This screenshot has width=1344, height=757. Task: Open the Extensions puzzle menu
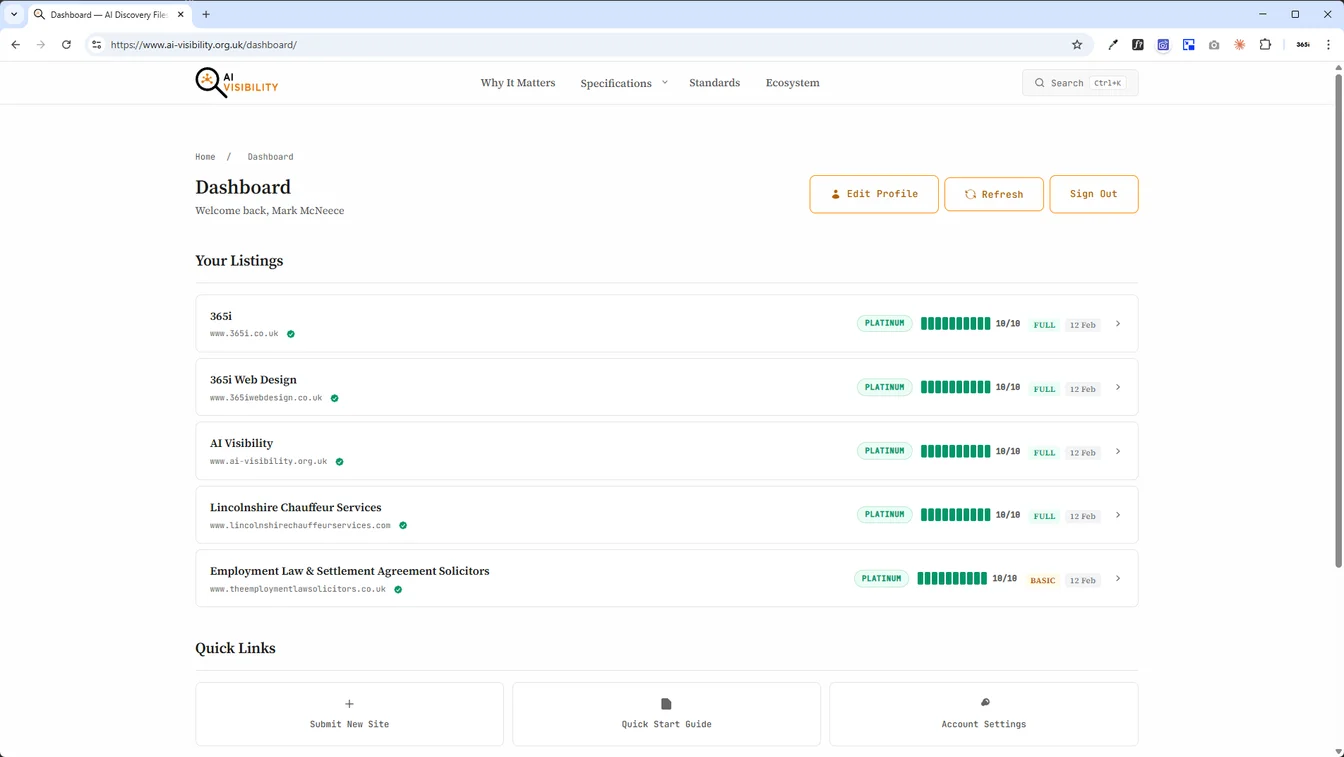pos(1265,44)
